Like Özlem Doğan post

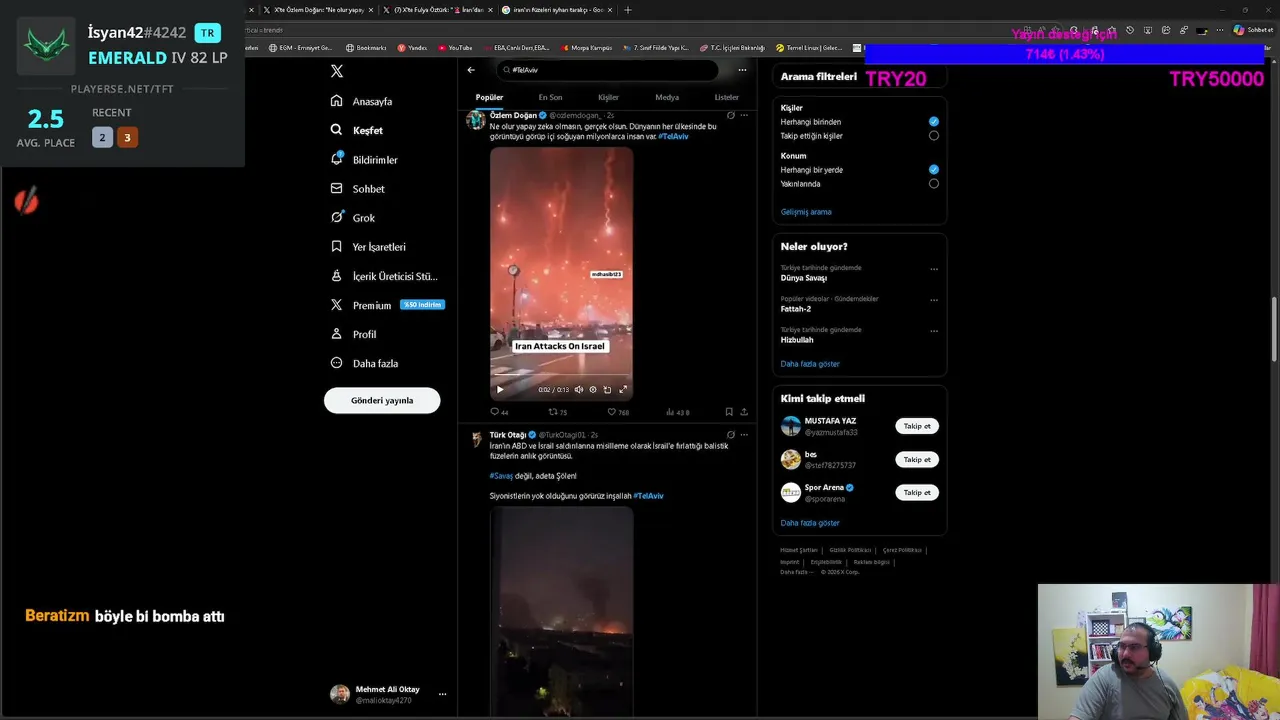coord(618,412)
